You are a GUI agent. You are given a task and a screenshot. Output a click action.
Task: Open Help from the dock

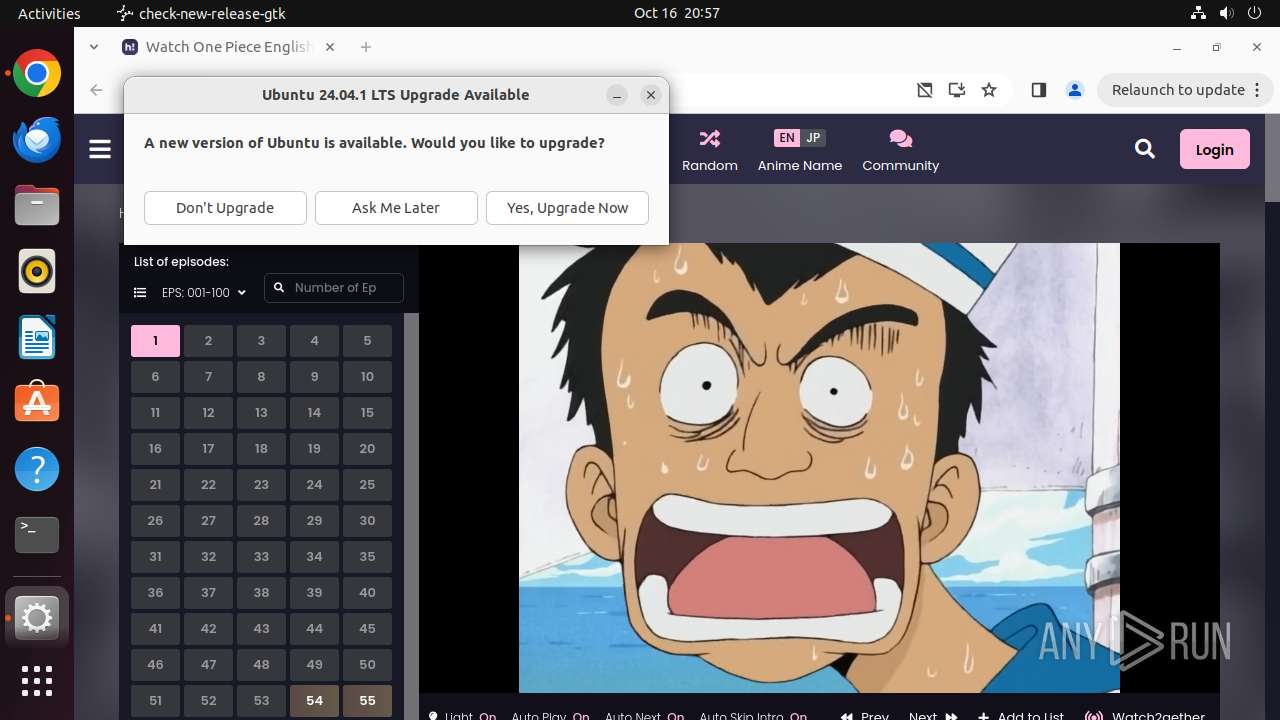click(x=37, y=469)
